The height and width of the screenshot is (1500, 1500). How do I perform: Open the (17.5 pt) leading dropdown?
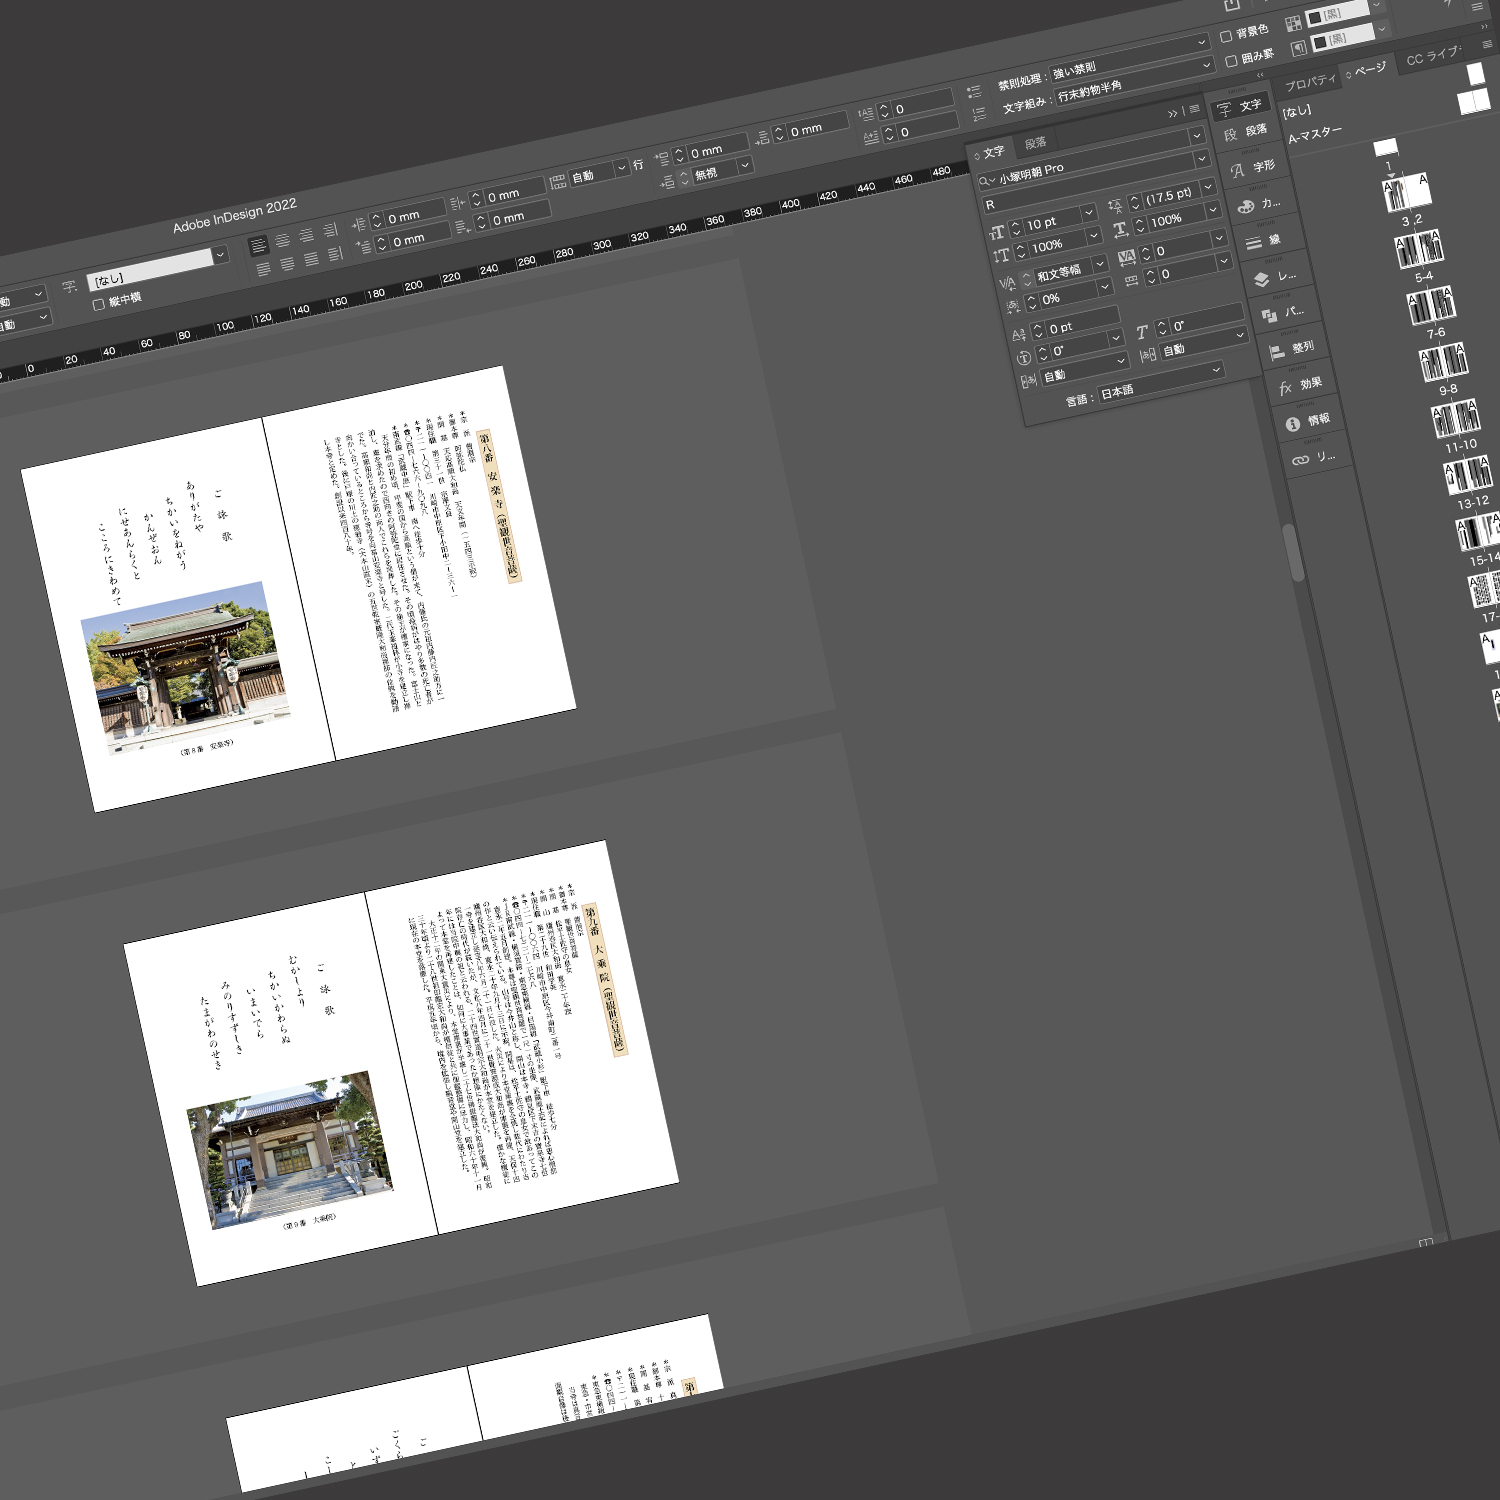pos(1208,188)
